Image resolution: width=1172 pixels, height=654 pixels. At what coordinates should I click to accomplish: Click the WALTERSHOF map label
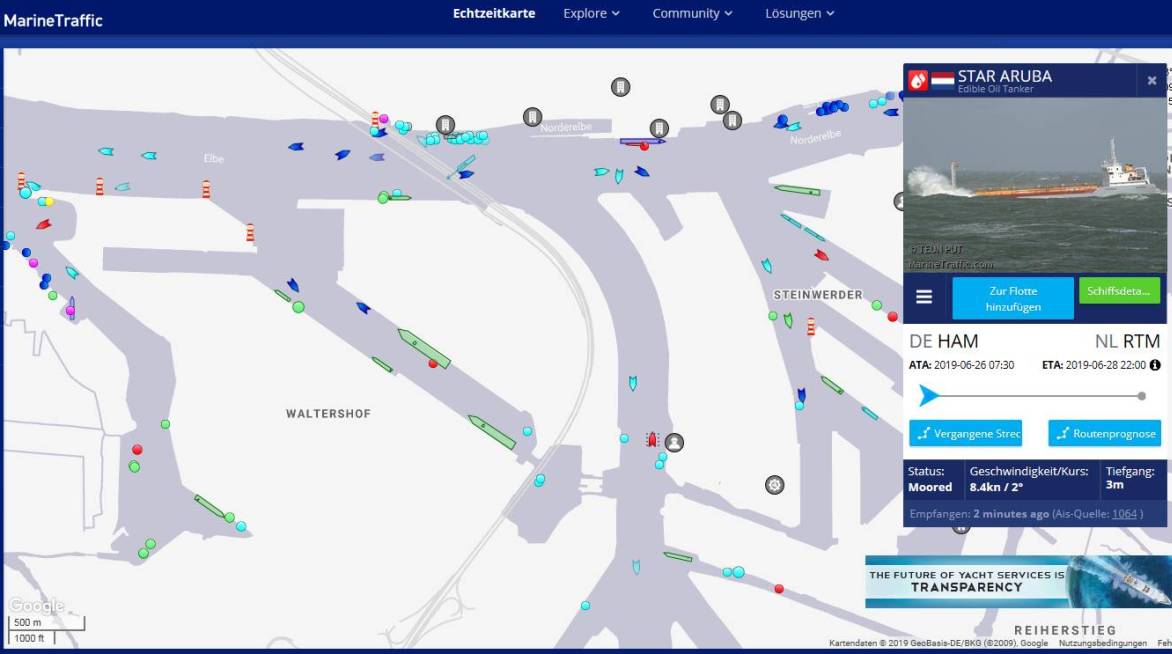328,413
